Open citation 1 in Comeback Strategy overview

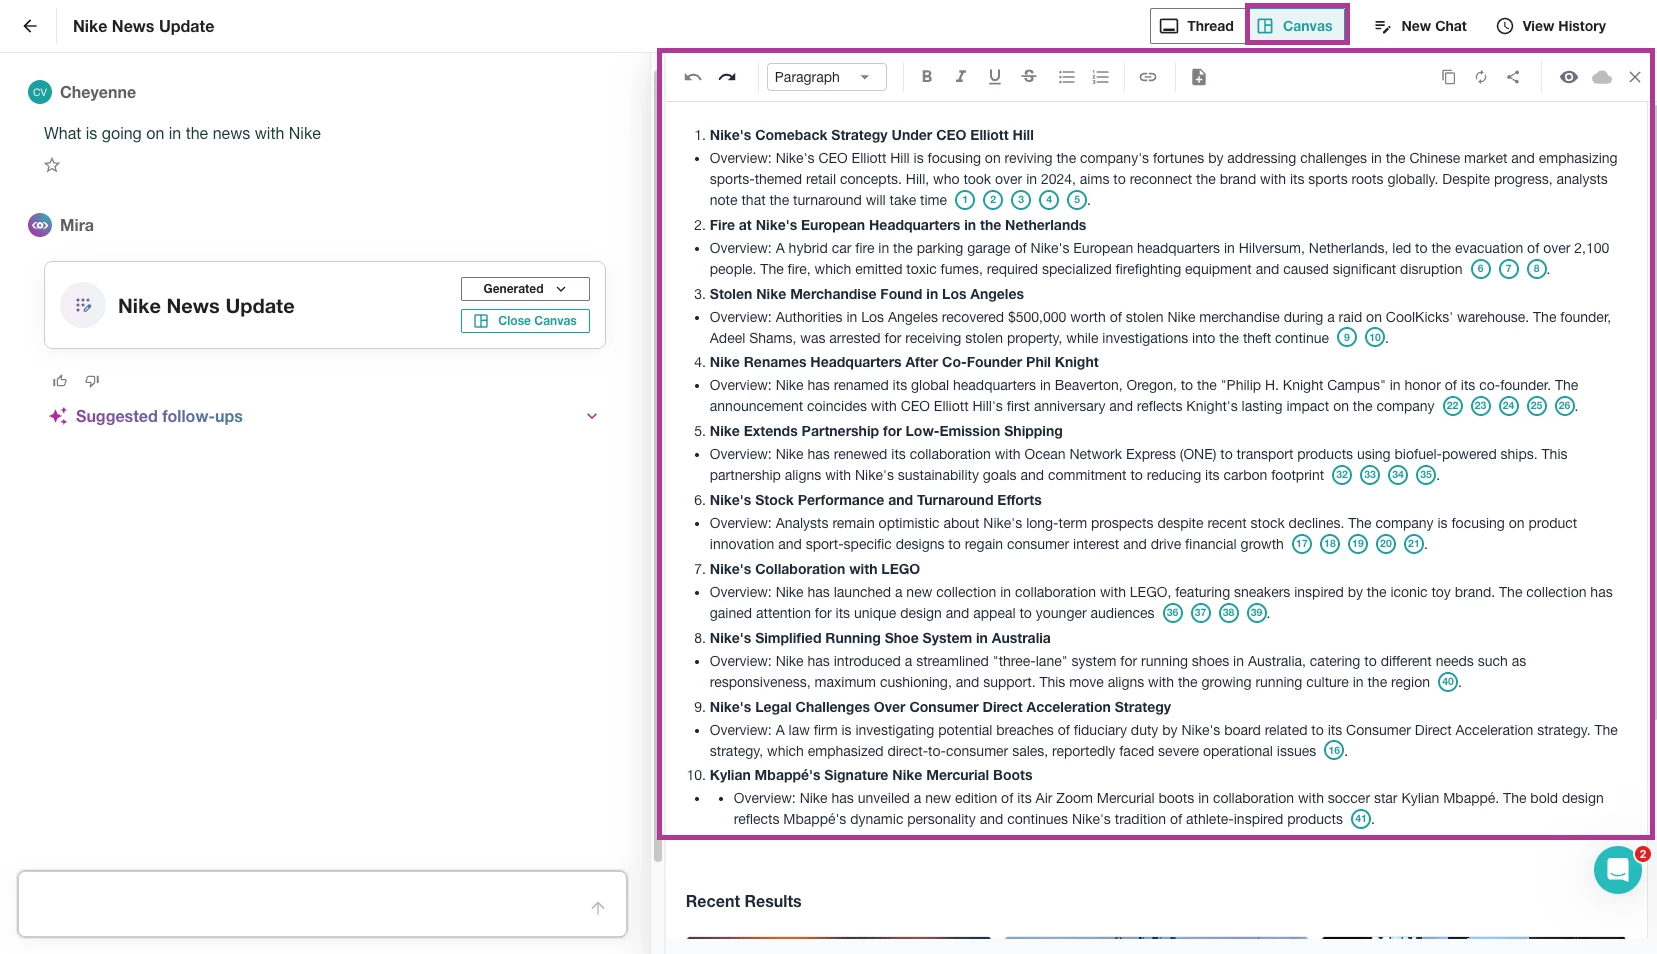(x=965, y=200)
